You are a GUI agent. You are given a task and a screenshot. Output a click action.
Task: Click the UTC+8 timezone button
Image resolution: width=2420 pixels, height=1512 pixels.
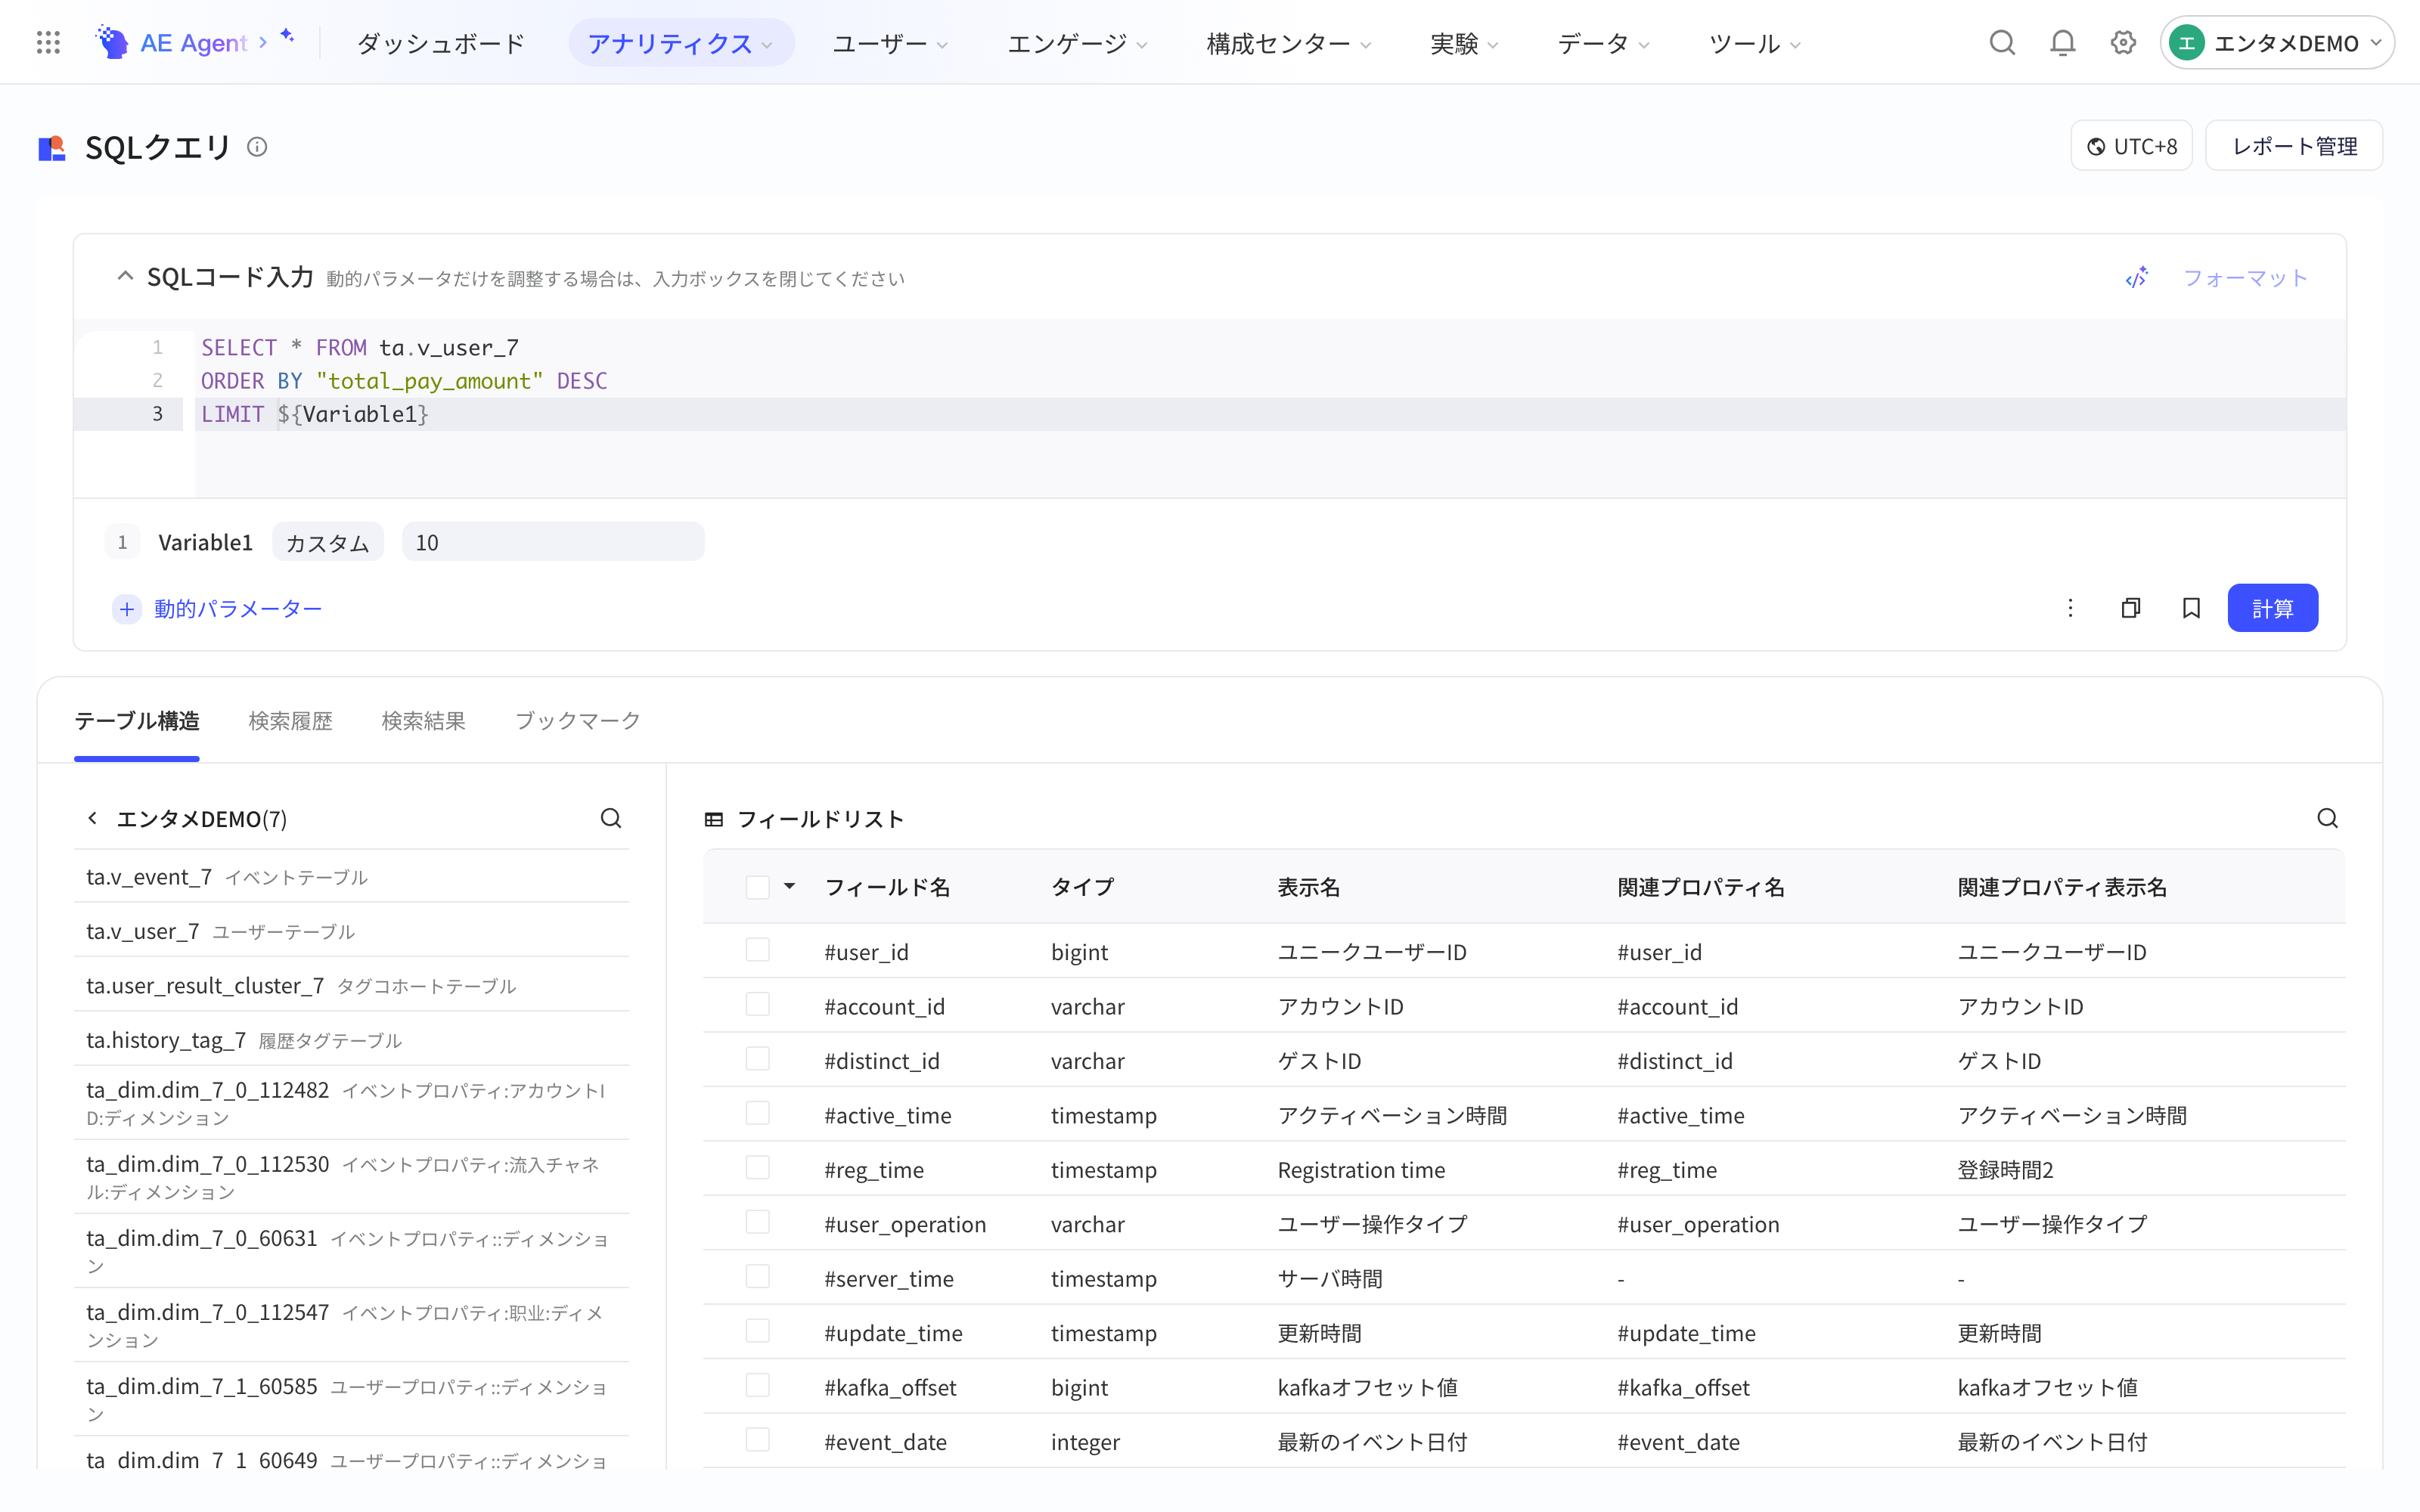point(2131,146)
